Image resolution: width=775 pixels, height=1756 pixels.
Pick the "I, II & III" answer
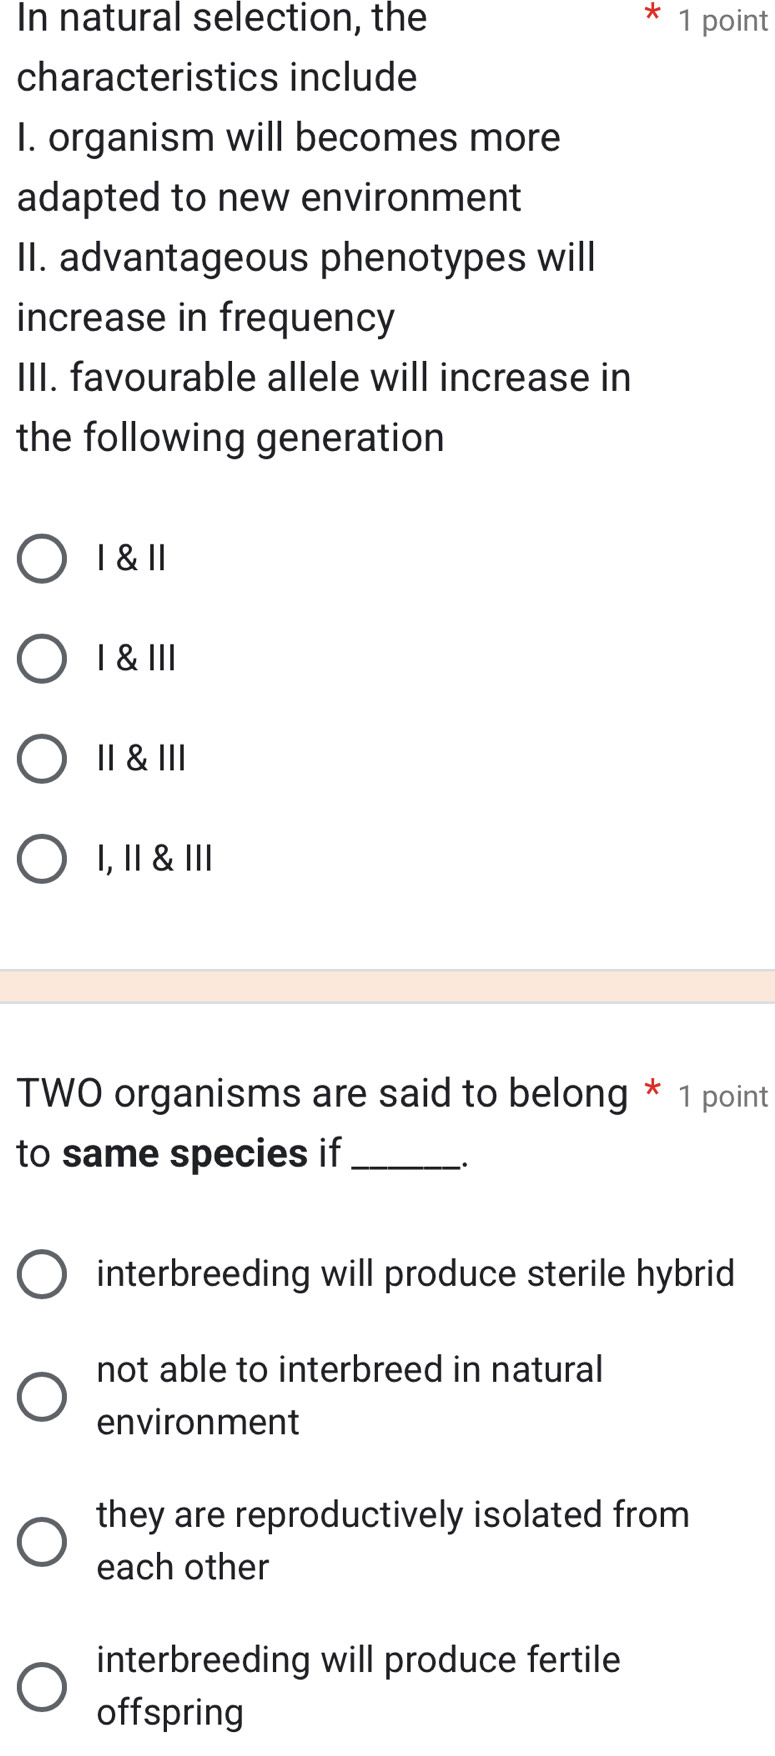coord(41,859)
